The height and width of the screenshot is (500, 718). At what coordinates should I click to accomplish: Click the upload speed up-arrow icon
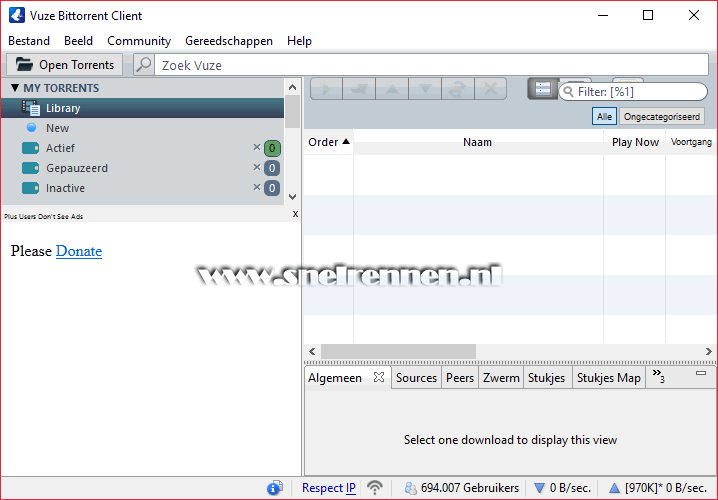click(614, 488)
